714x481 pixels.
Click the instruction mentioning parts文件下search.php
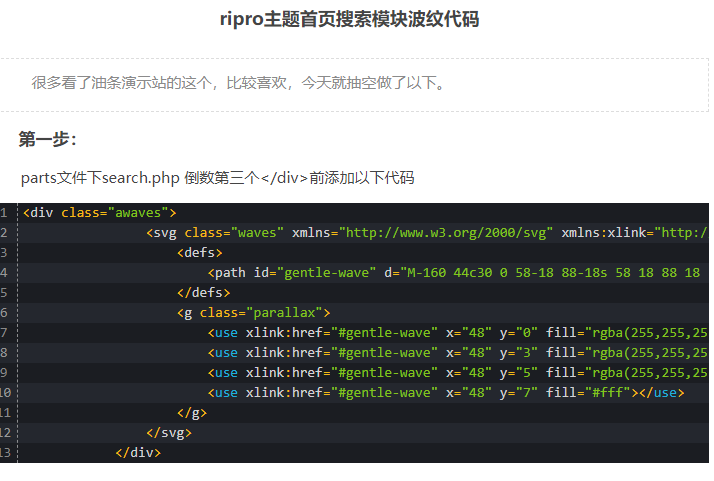click(x=218, y=178)
